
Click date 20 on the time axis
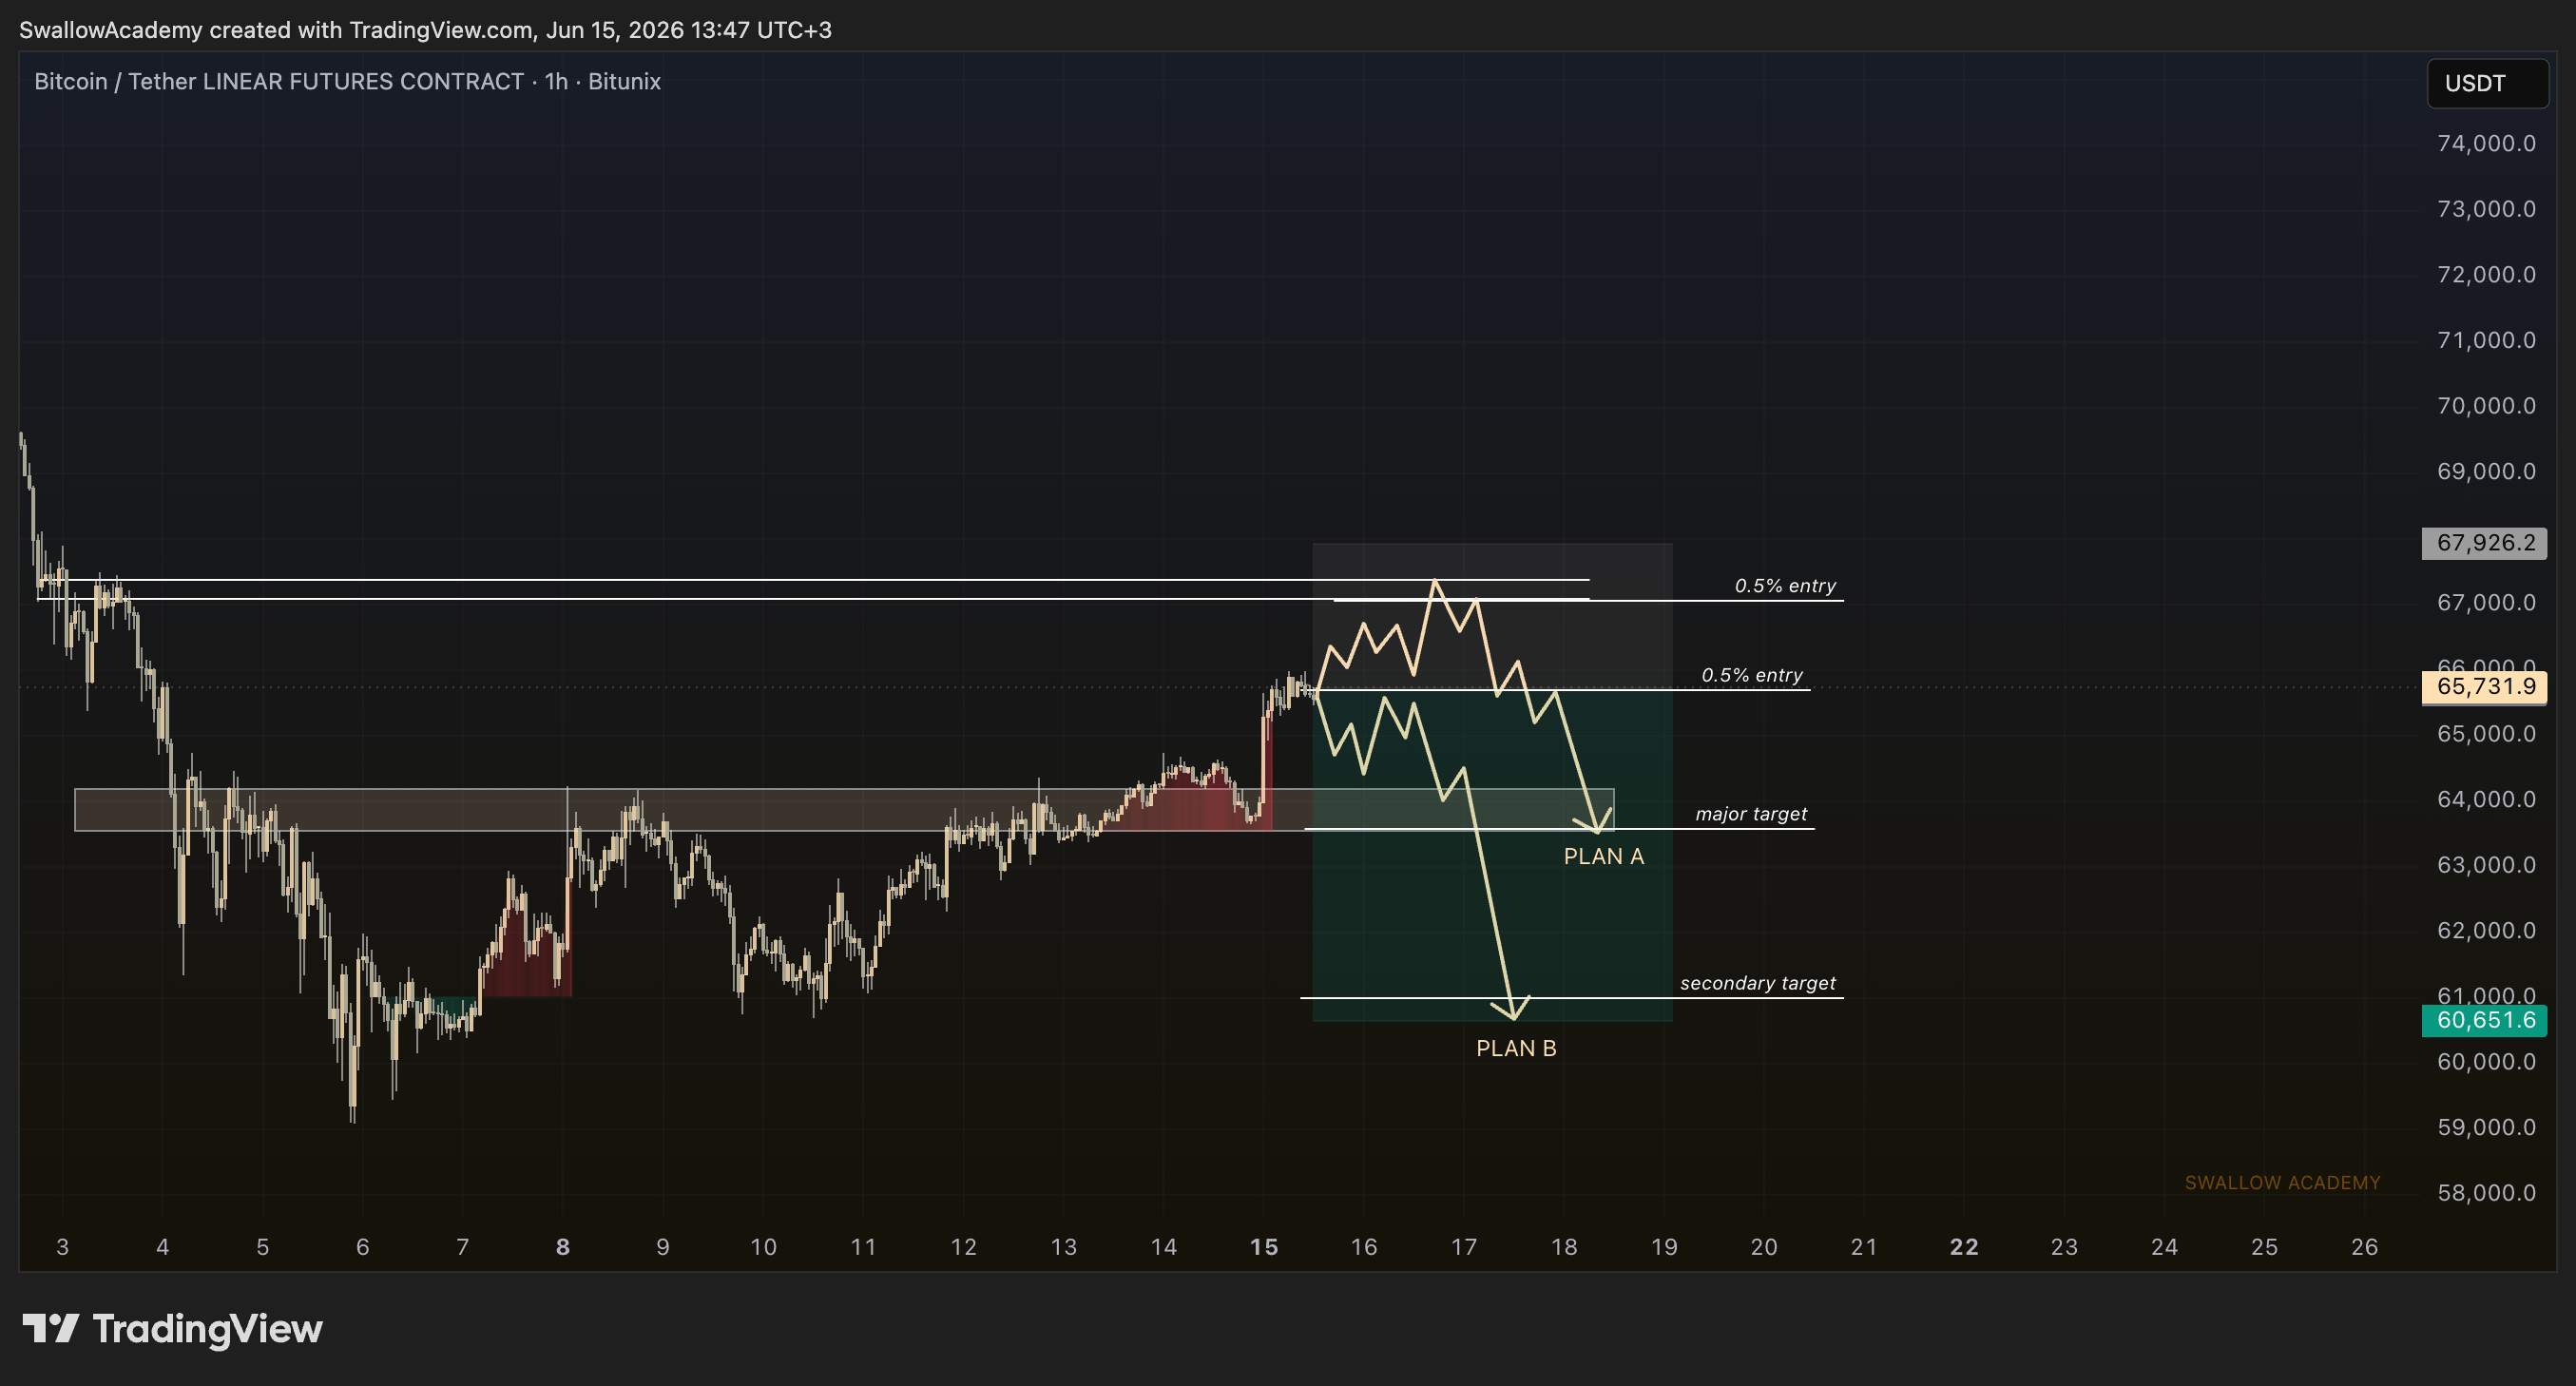click(x=1764, y=1247)
